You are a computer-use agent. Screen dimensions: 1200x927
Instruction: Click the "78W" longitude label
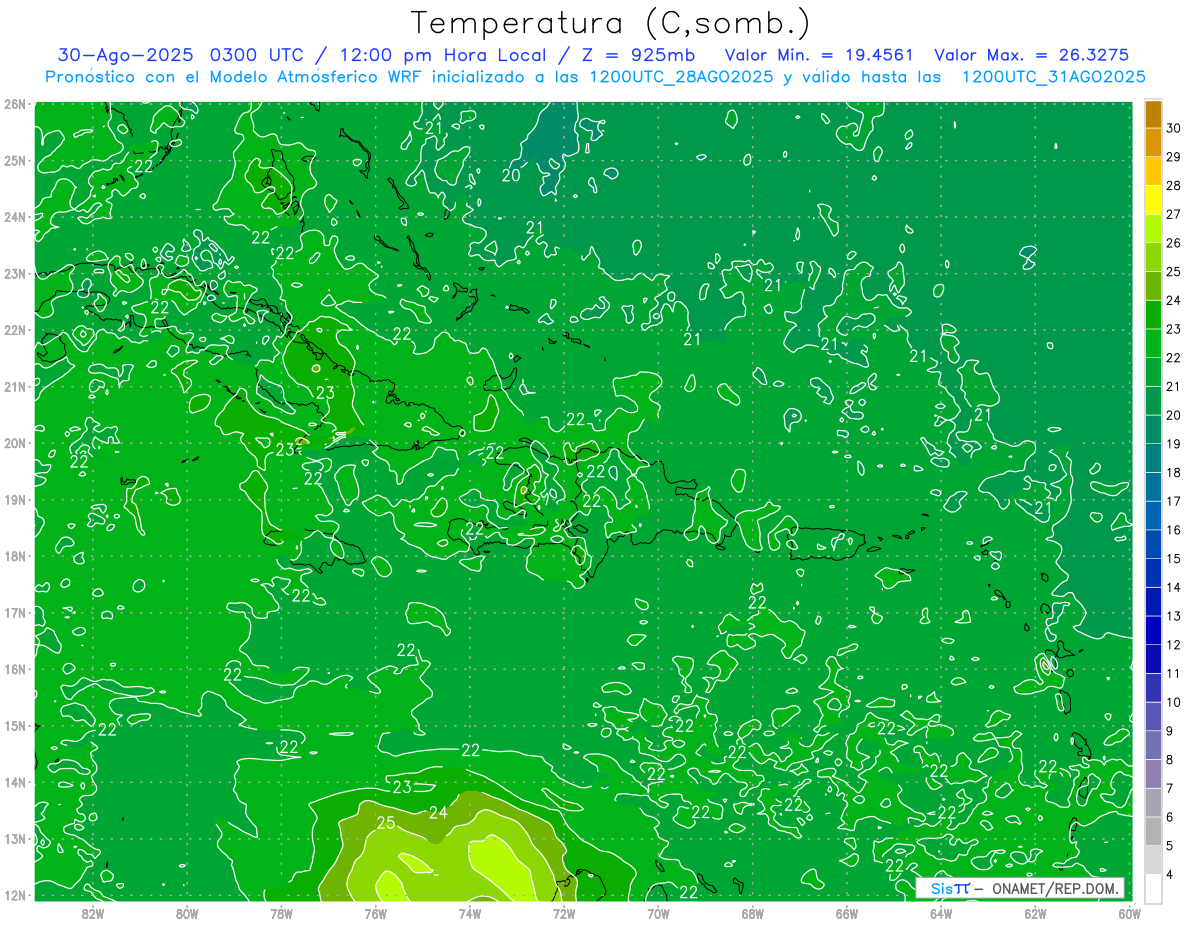click(281, 912)
